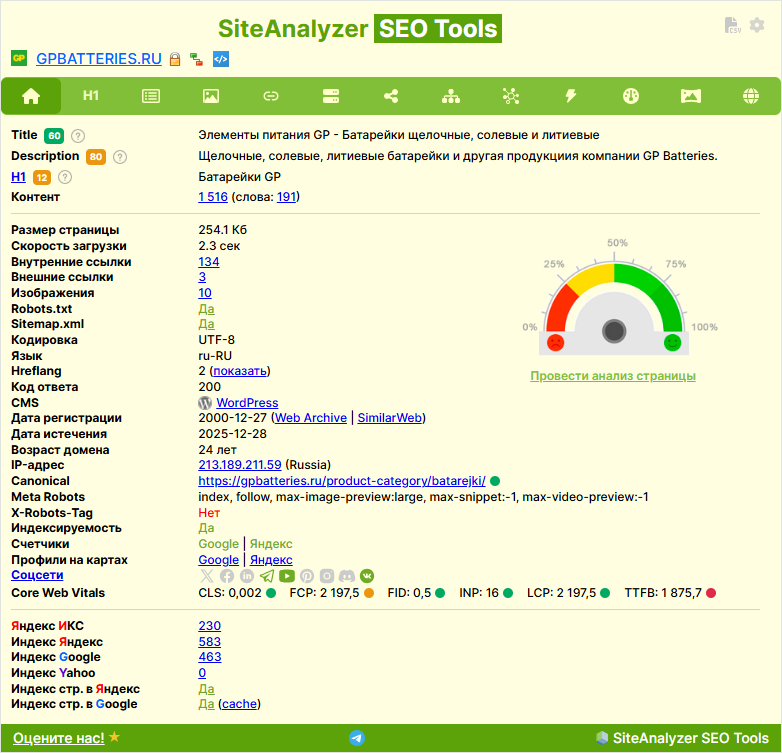Click the redirects icon beside domain
The width and height of the screenshot is (782, 753).
196,59
